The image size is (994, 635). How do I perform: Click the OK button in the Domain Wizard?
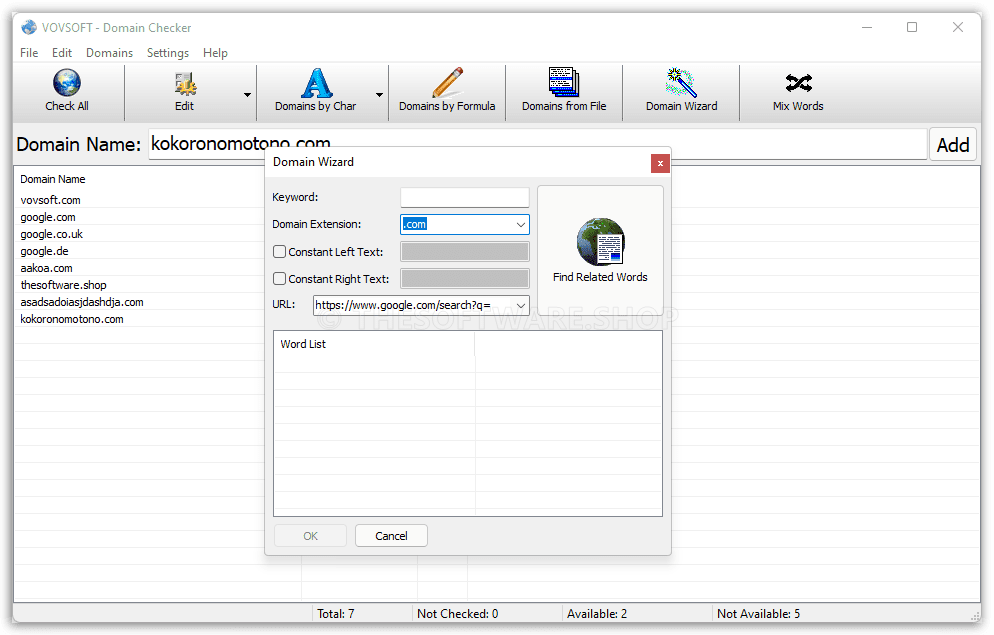[x=310, y=536]
